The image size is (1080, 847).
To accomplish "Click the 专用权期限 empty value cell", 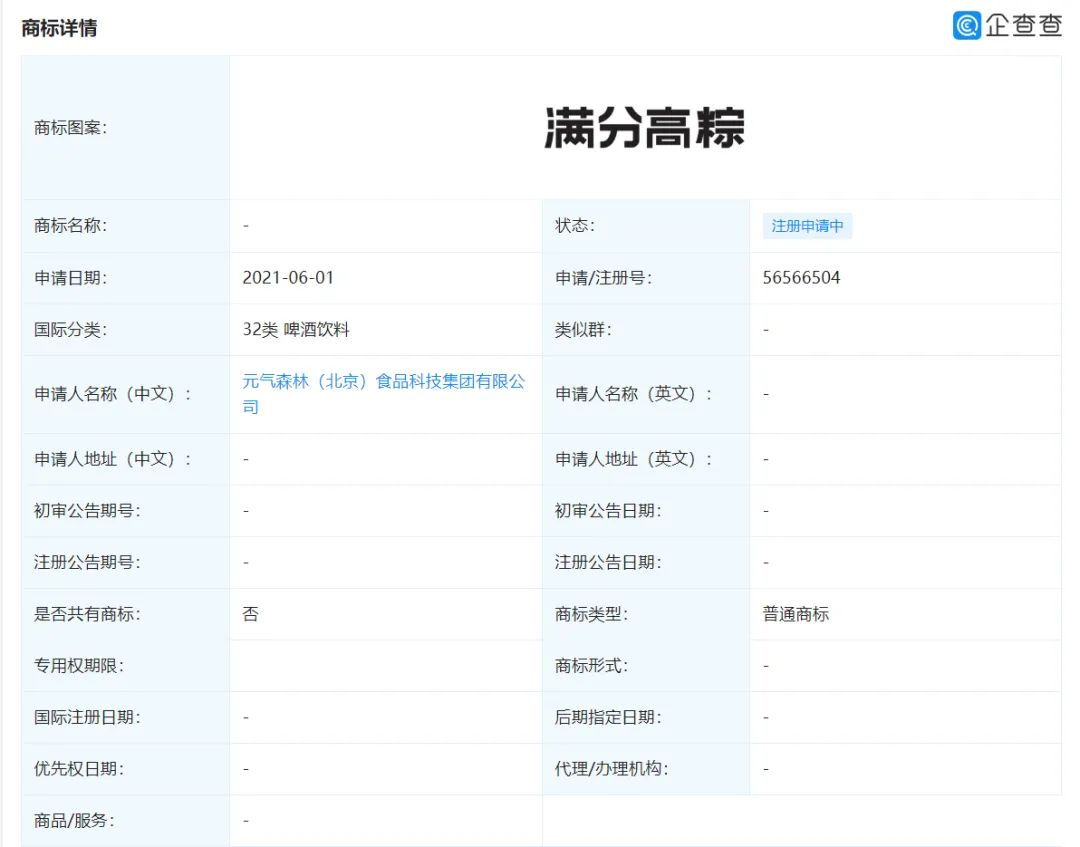I will (385, 666).
